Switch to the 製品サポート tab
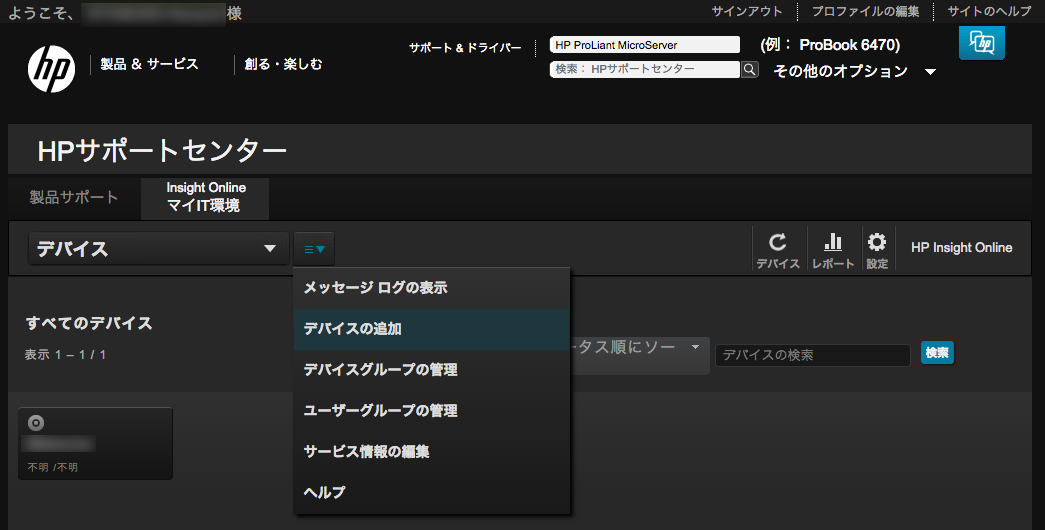 tap(73, 197)
